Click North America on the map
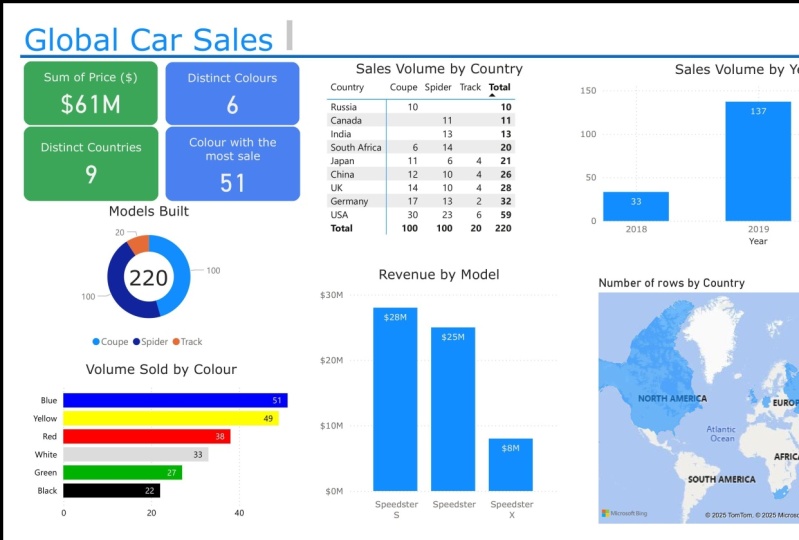799x540 pixels. coord(672,398)
